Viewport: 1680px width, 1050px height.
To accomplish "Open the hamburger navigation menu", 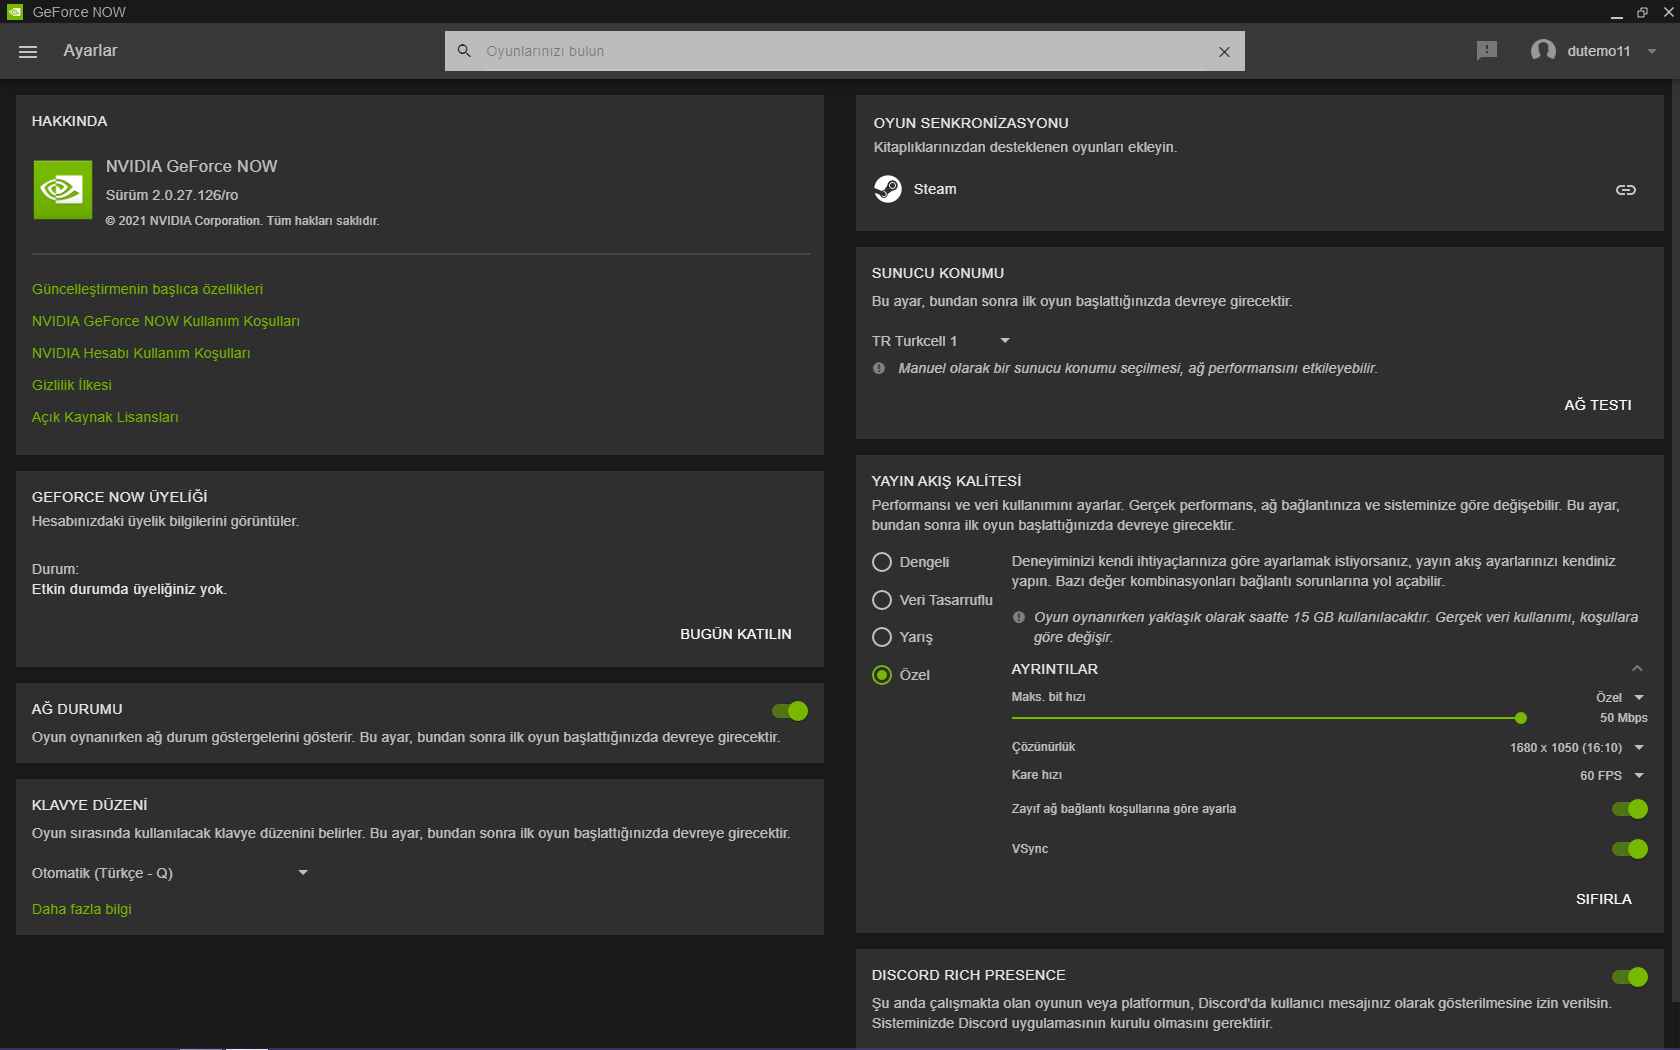I will (28, 51).
